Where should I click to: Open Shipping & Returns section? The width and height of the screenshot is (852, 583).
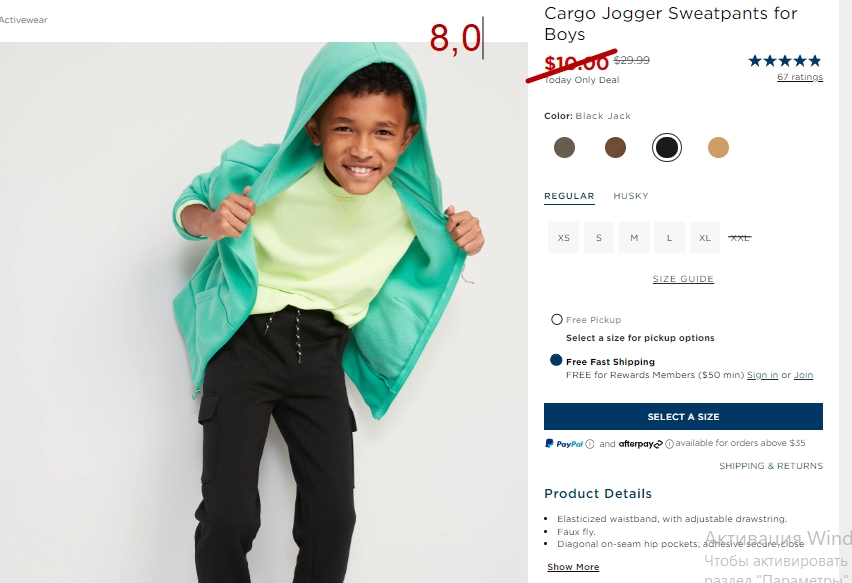[x=771, y=466]
